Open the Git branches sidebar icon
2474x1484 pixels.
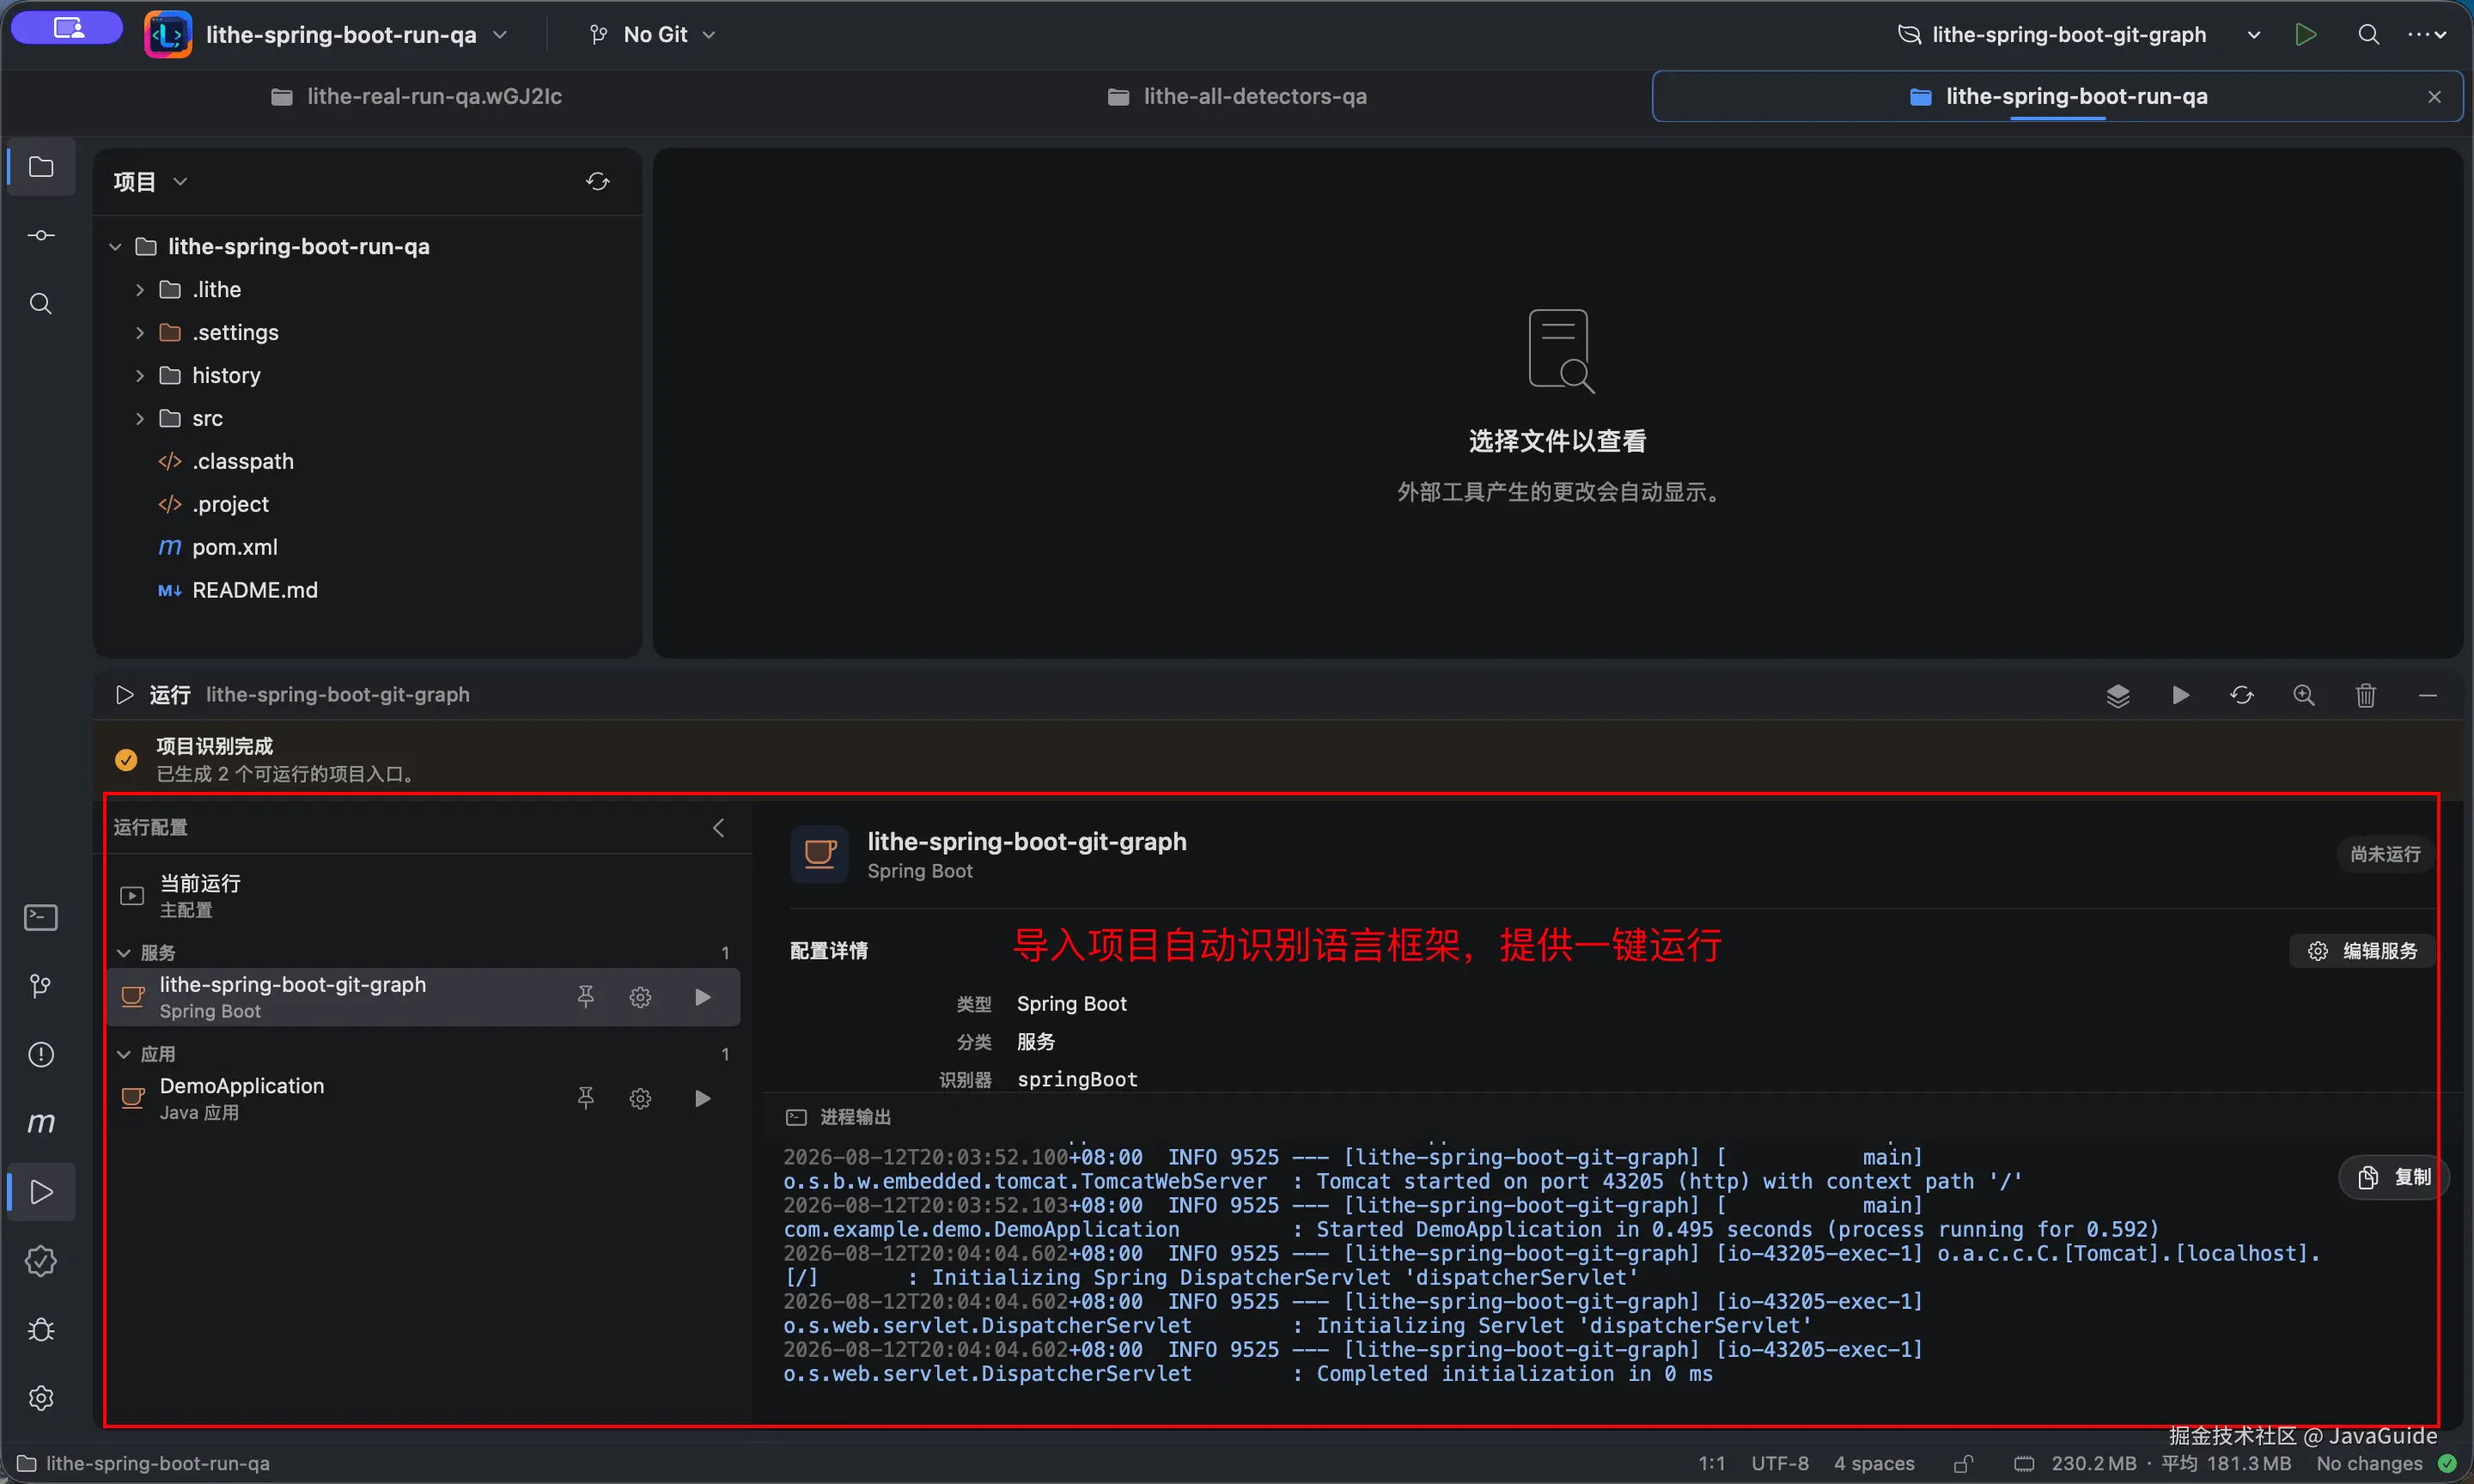tap(41, 986)
